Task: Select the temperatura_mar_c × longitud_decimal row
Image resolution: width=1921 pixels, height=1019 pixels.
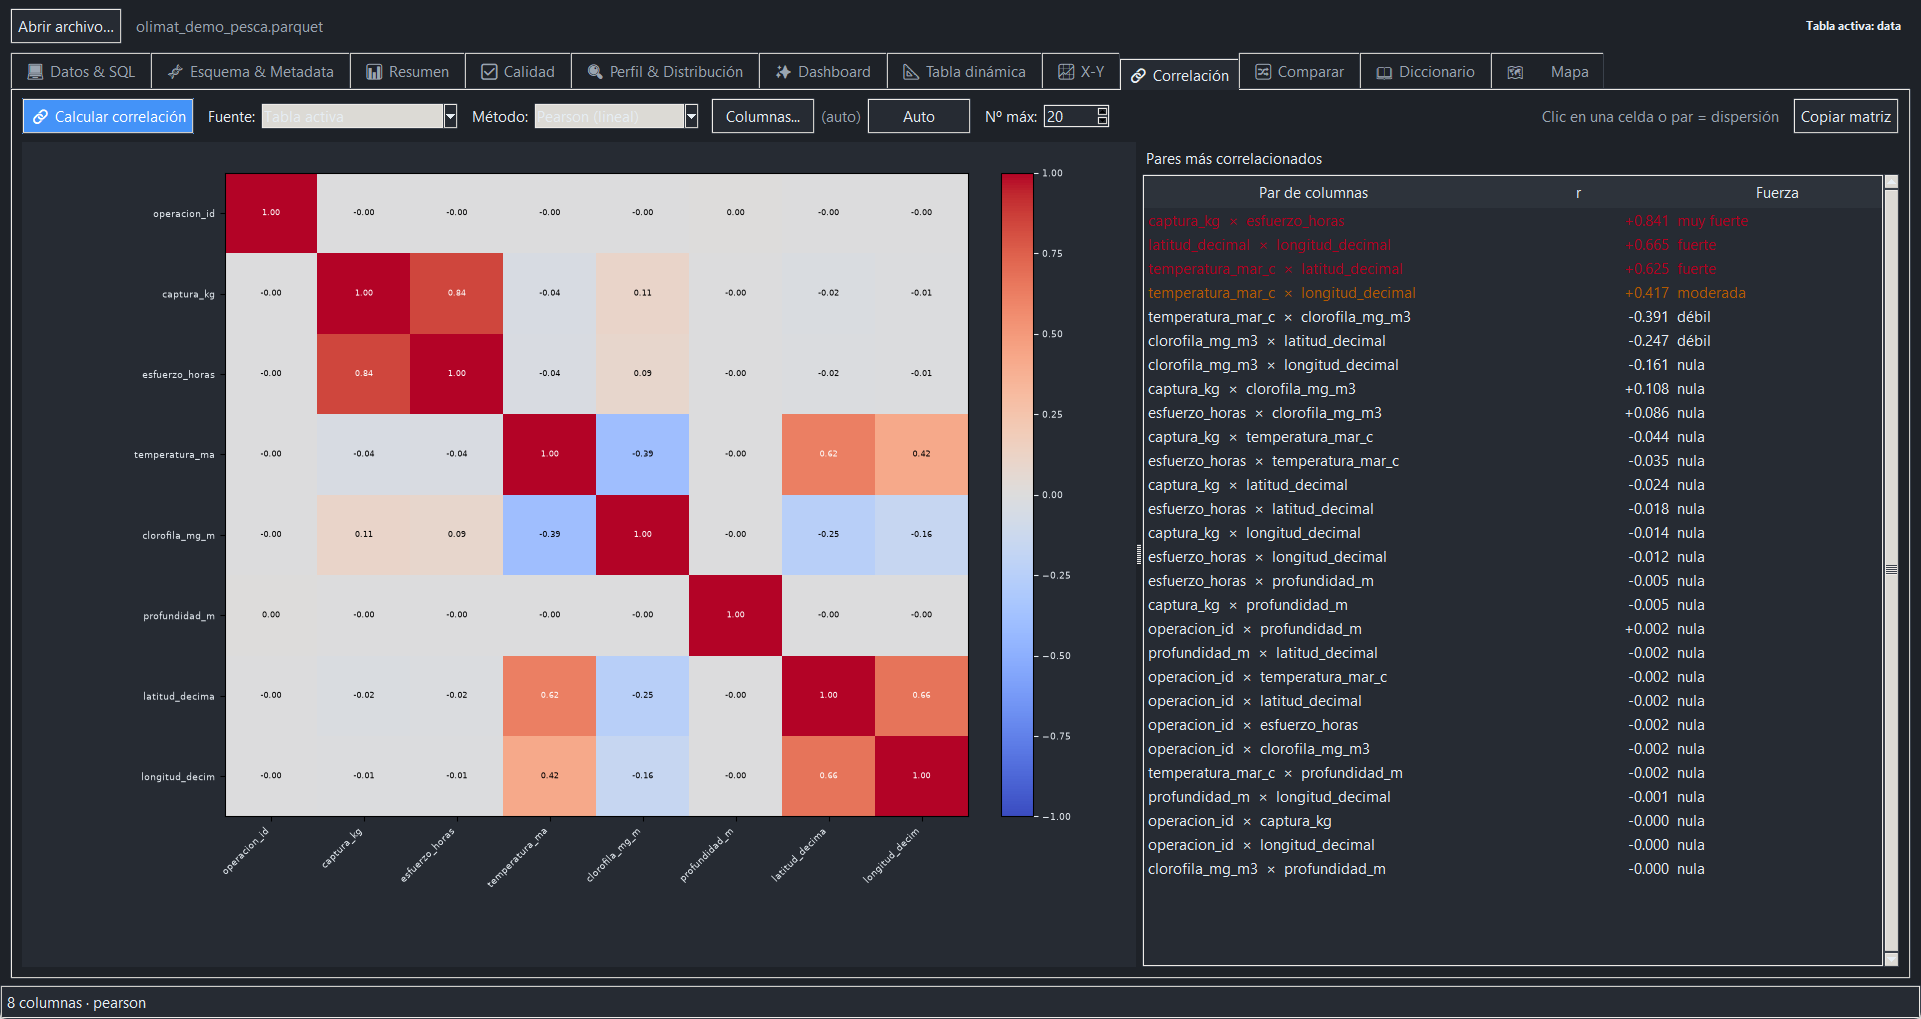Action: tap(1513, 293)
